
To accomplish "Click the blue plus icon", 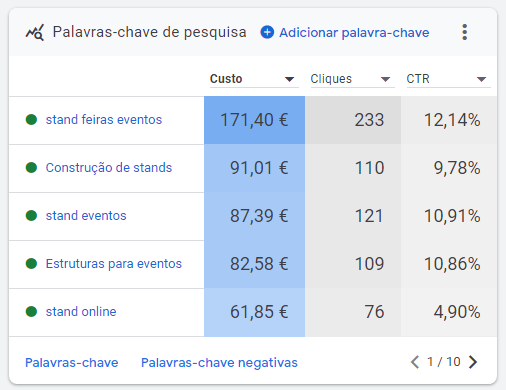I will point(267,32).
